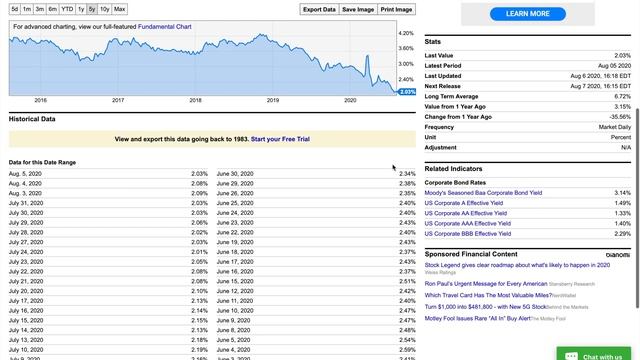Choose the Max time range

click(x=120, y=9)
